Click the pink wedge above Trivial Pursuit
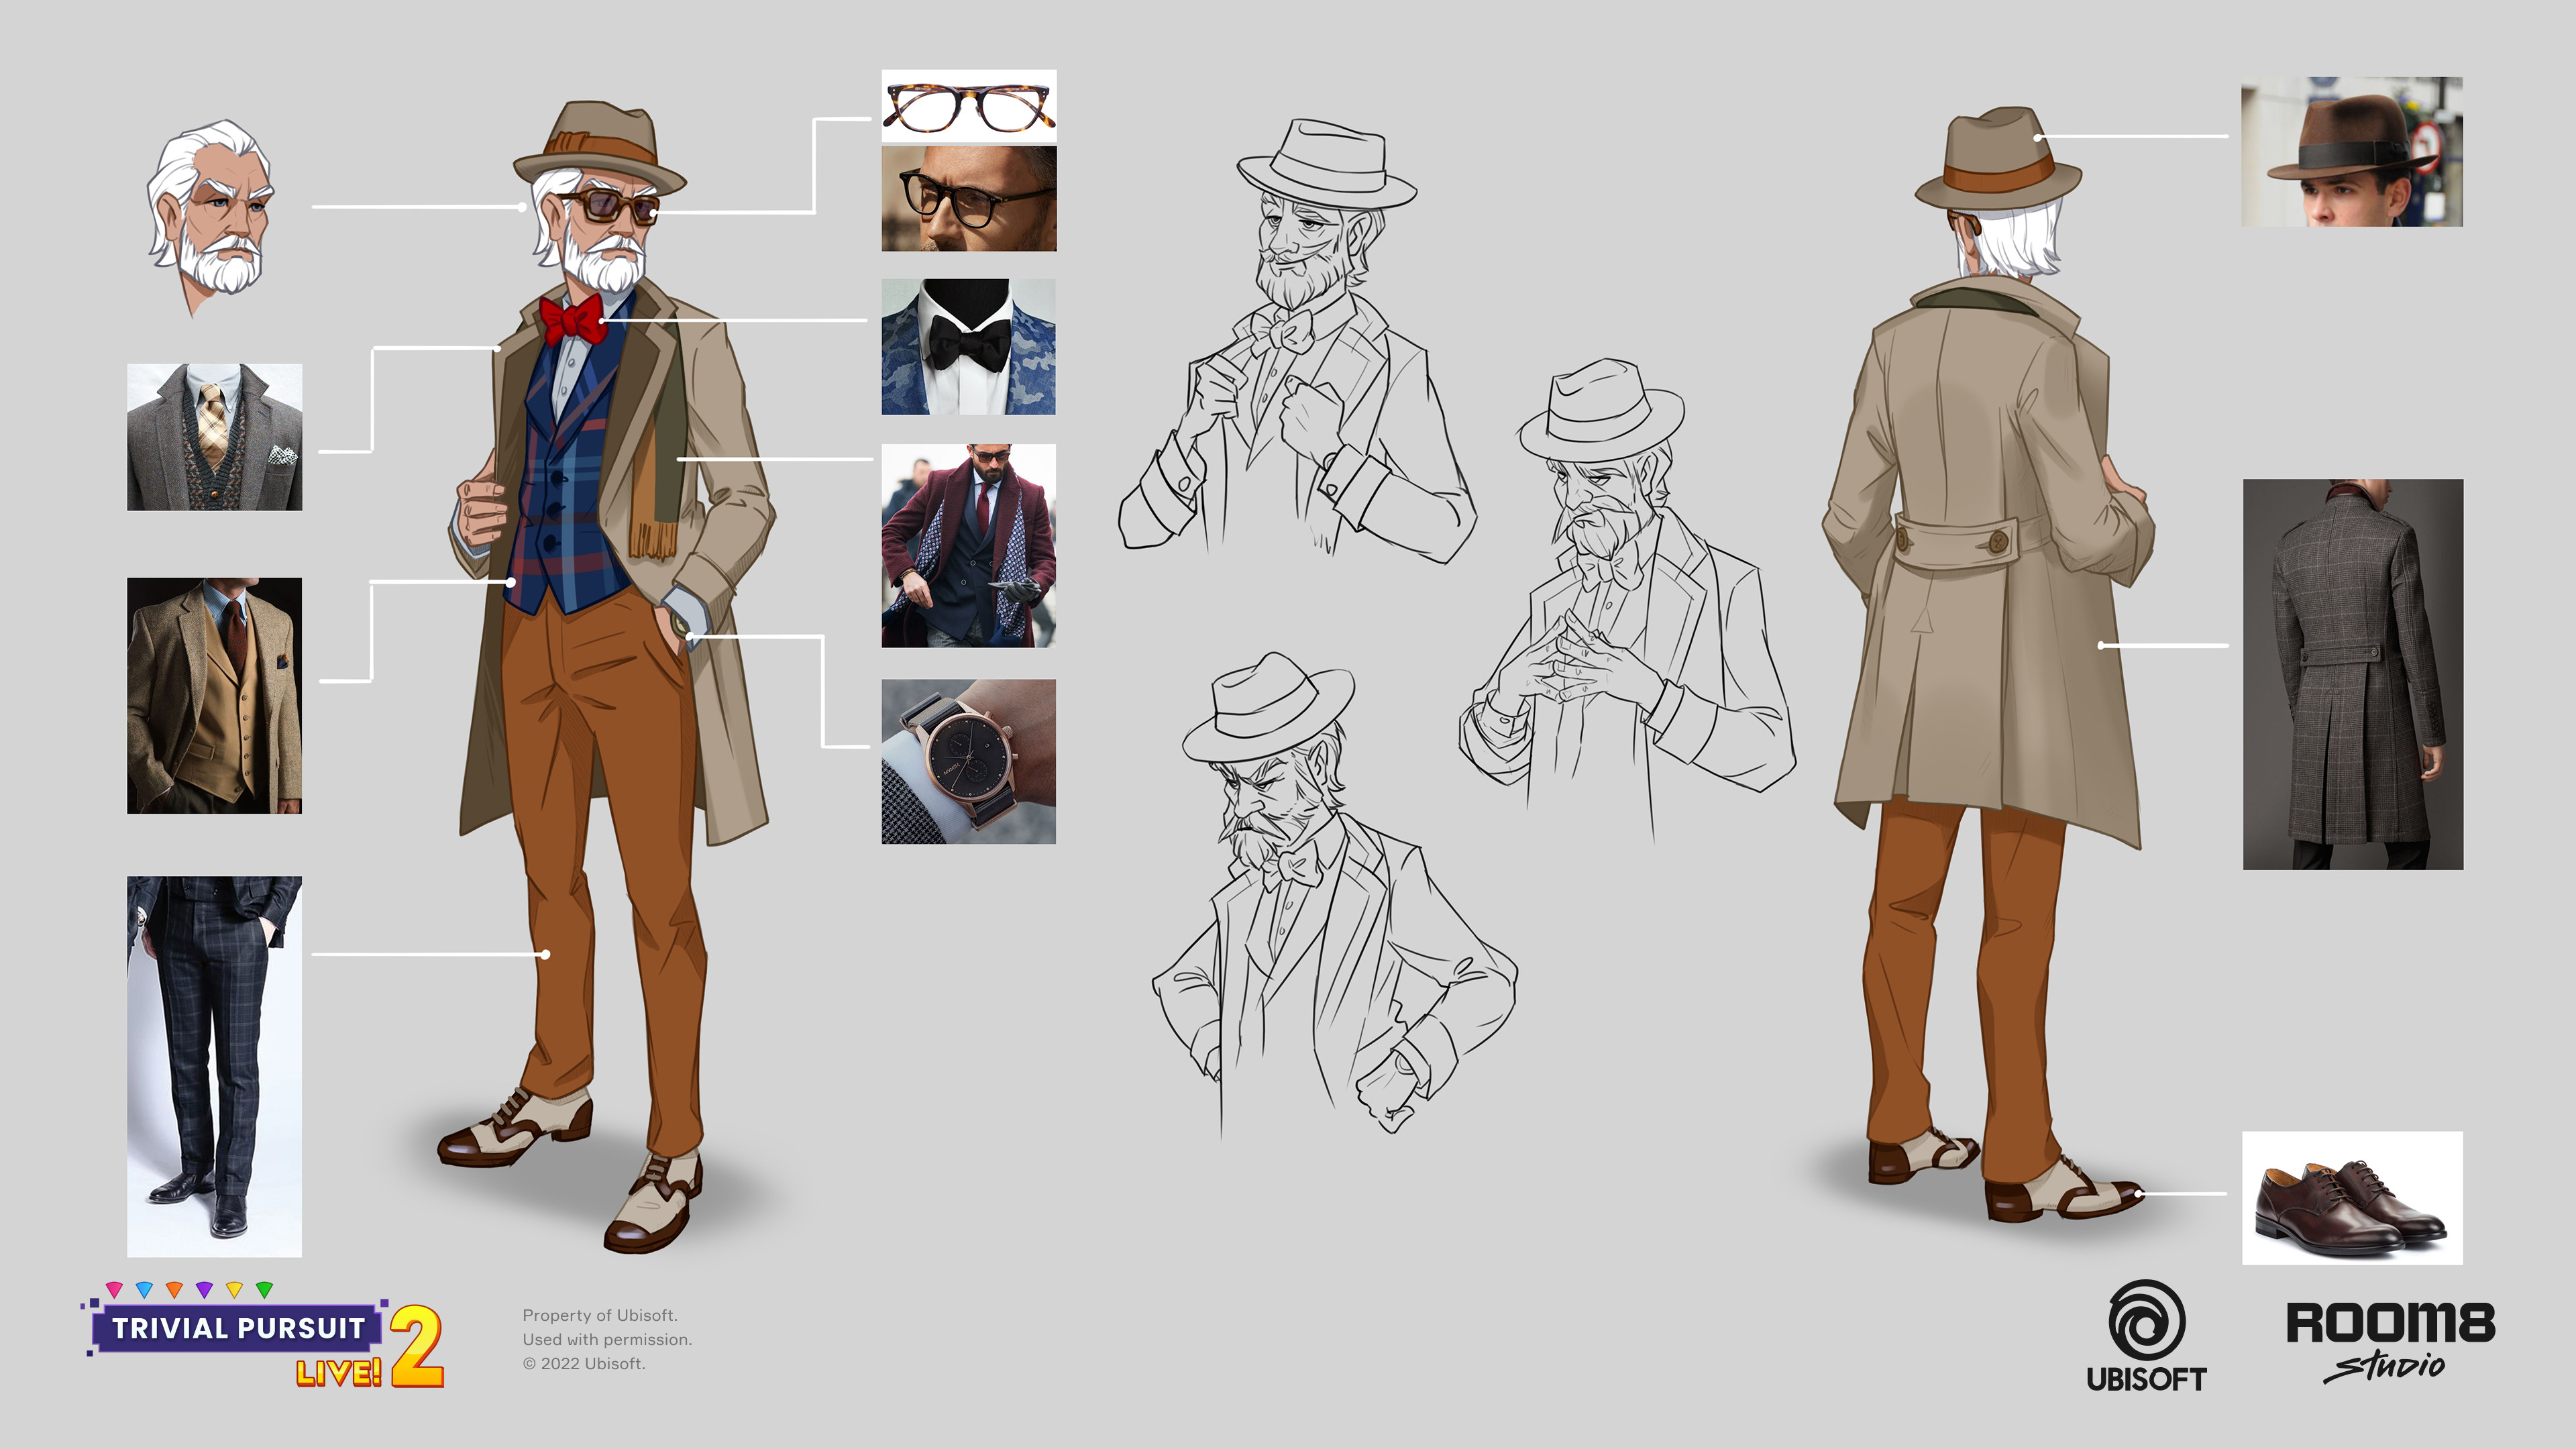Viewport: 2576px width, 1449px height. tap(114, 1289)
